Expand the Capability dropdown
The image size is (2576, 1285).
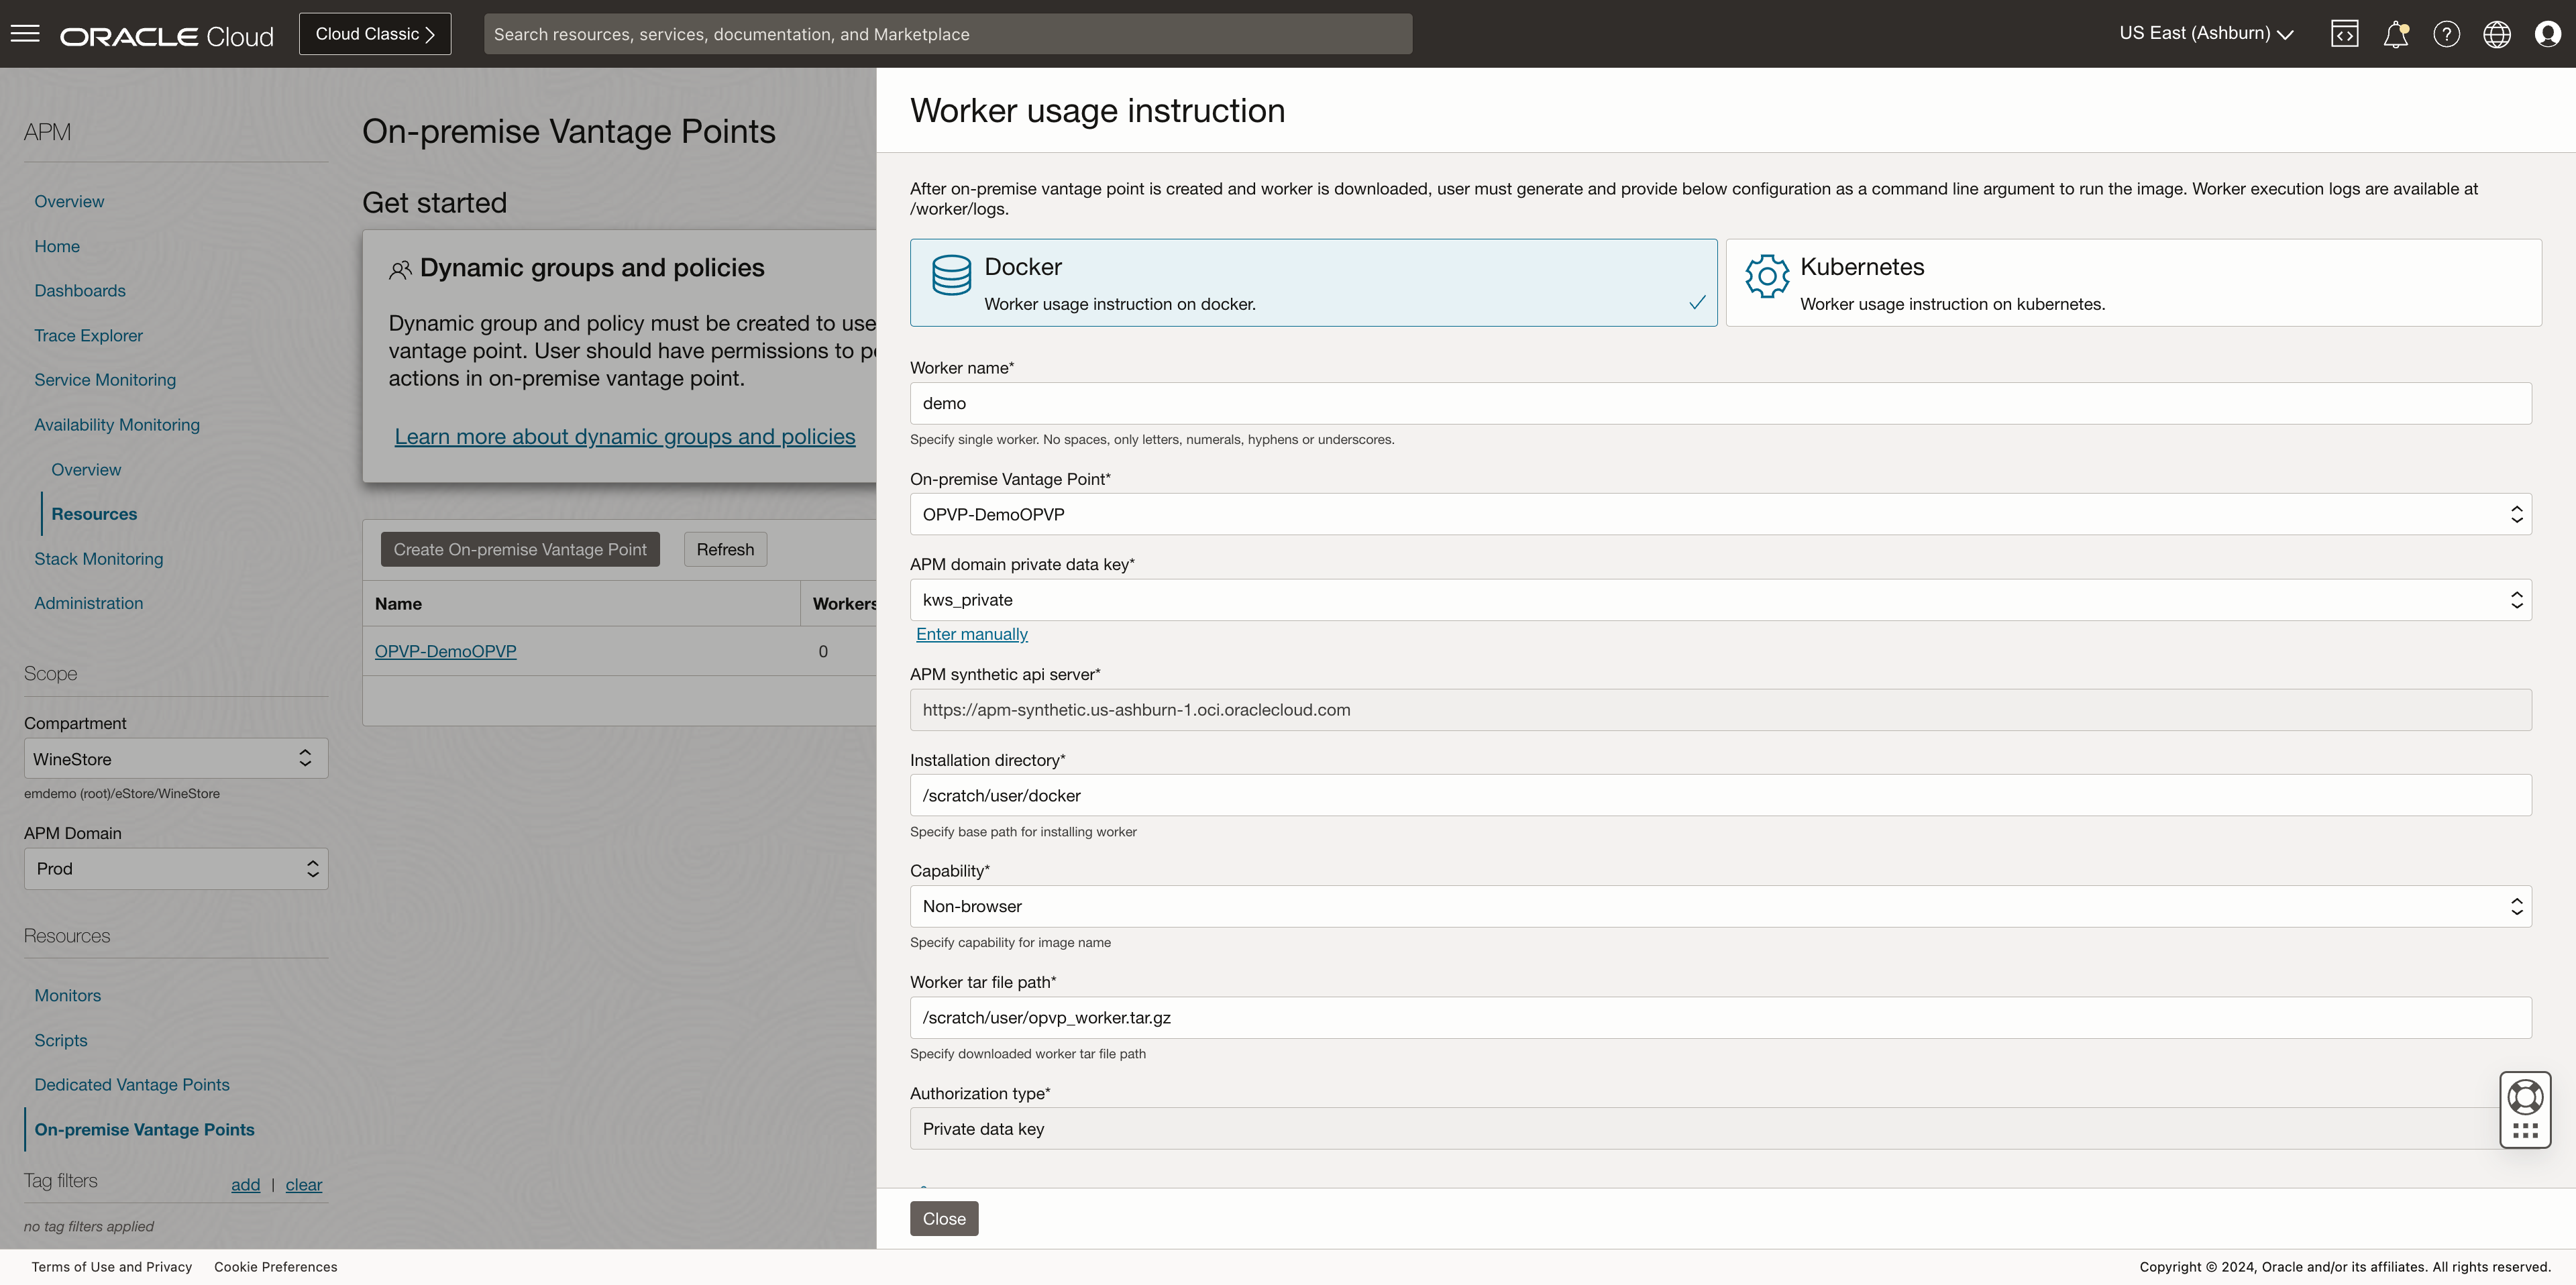point(1720,906)
